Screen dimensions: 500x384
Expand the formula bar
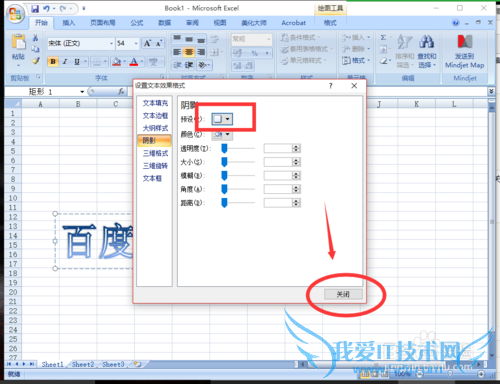click(x=491, y=91)
